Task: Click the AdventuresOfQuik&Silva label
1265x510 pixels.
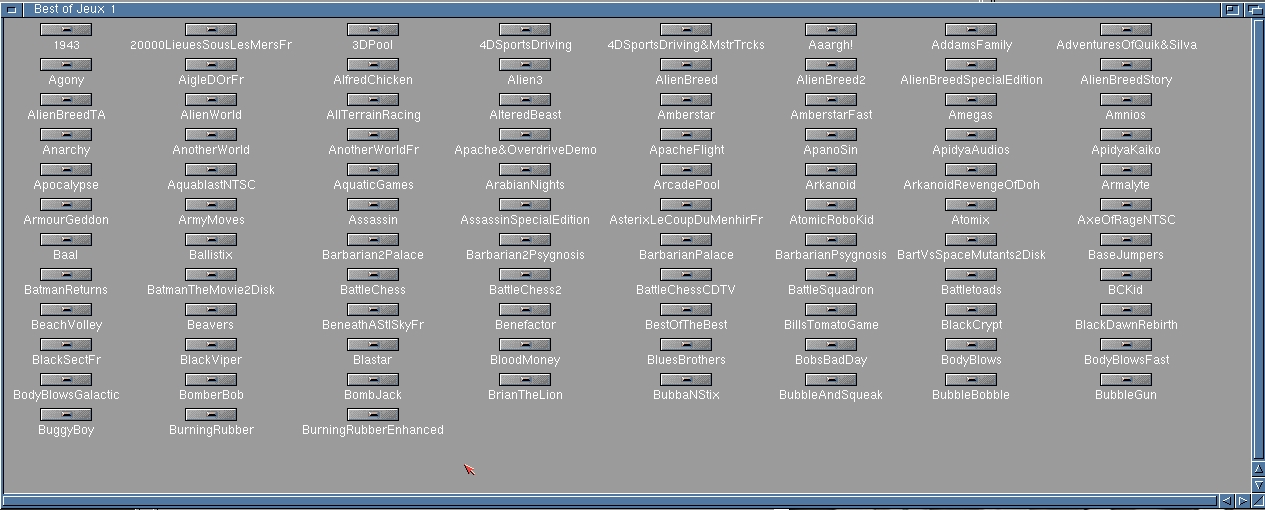Action: [x=1126, y=45]
